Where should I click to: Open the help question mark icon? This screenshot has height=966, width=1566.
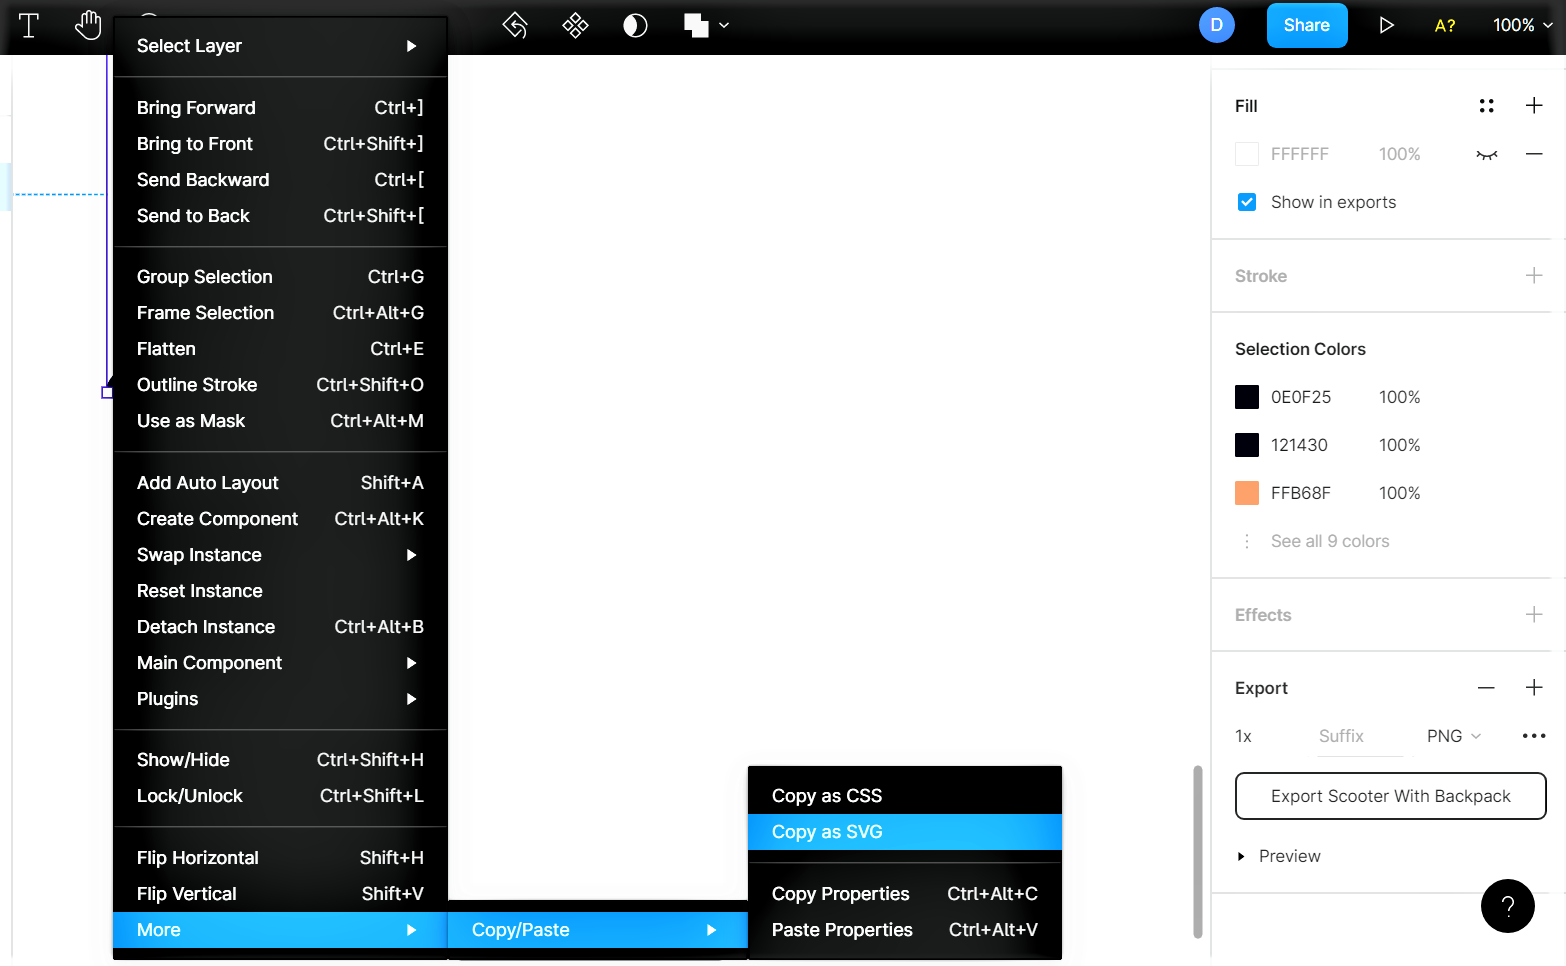[1507, 906]
